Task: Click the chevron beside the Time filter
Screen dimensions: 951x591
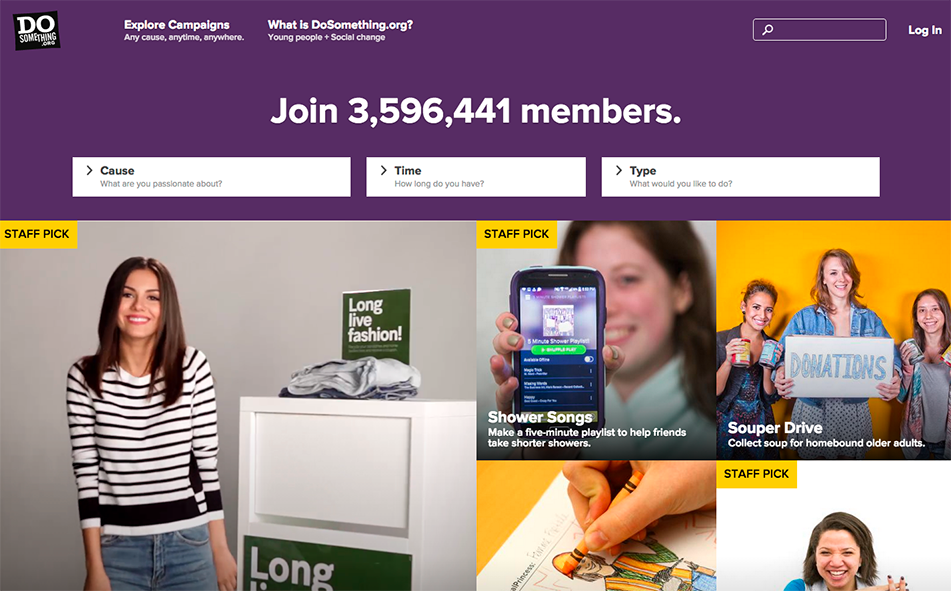Action: [x=383, y=171]
